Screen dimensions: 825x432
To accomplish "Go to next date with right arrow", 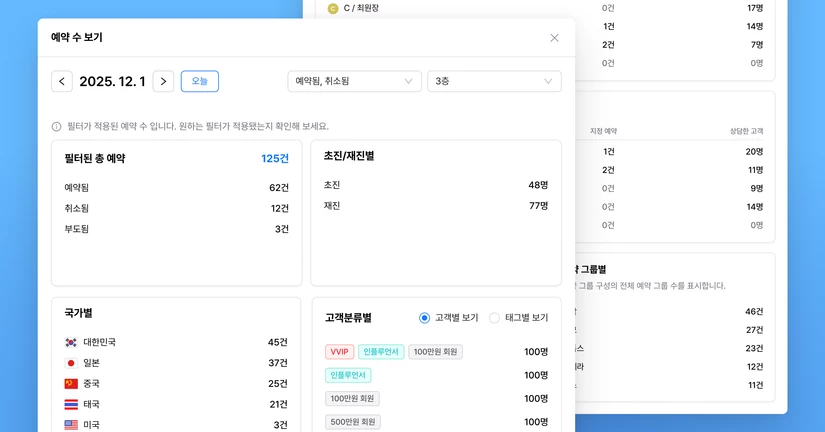I will point(163,82).
